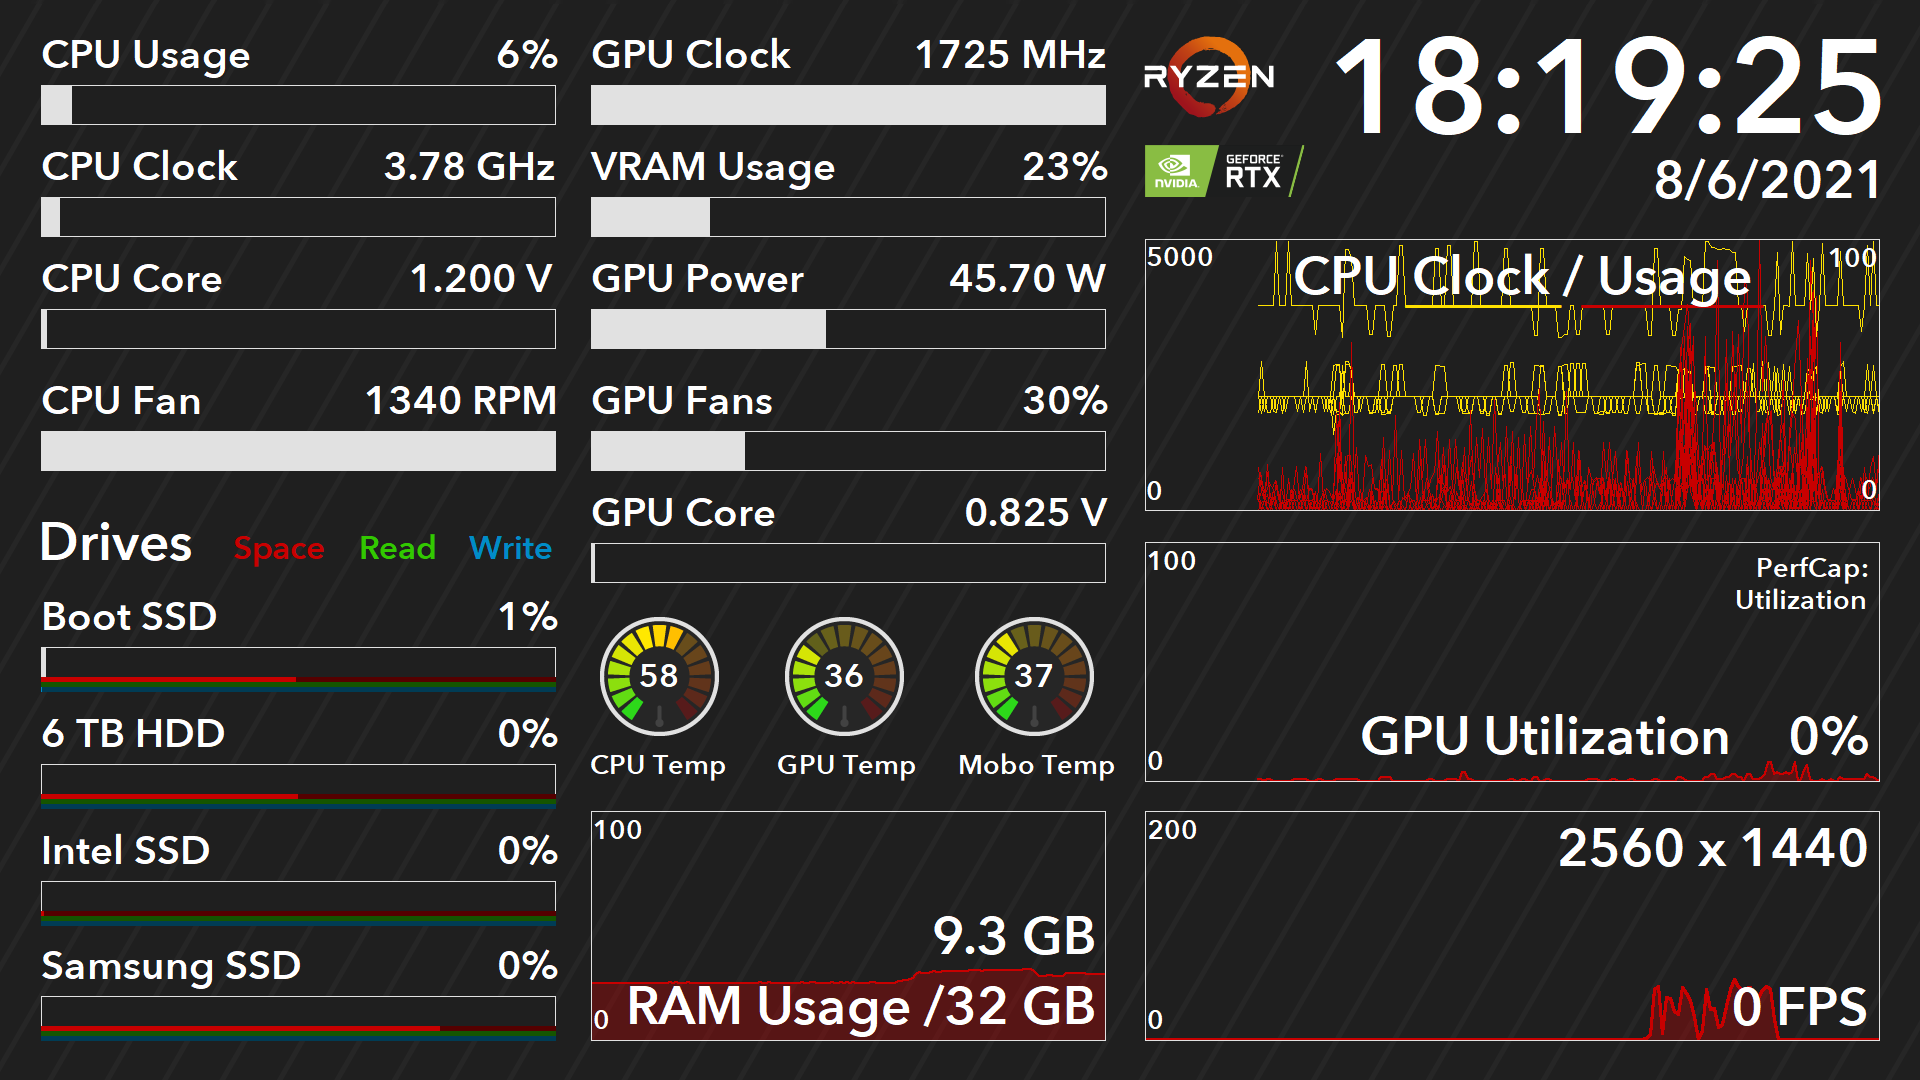
Task: Click the NVIDIA GeForce RTX logo
Action: tap(1222, 171)
